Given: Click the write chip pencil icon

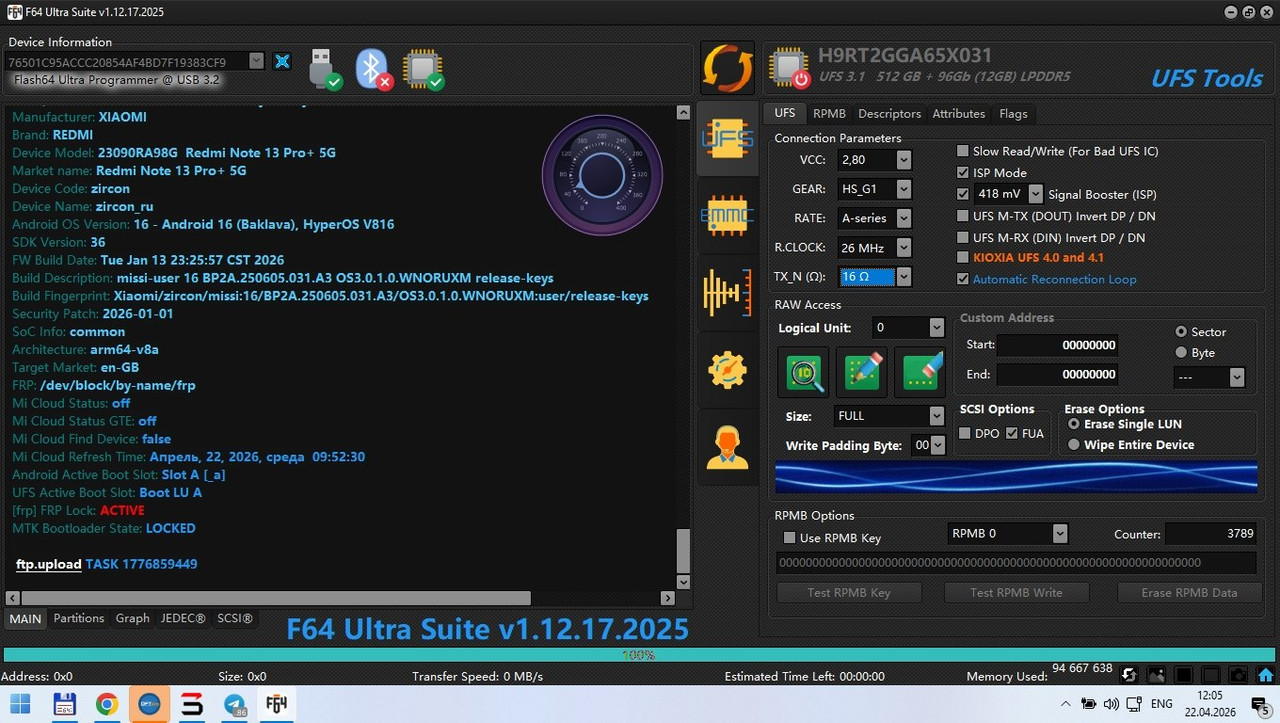Looking at the screenshot, I should coord(862,372).
